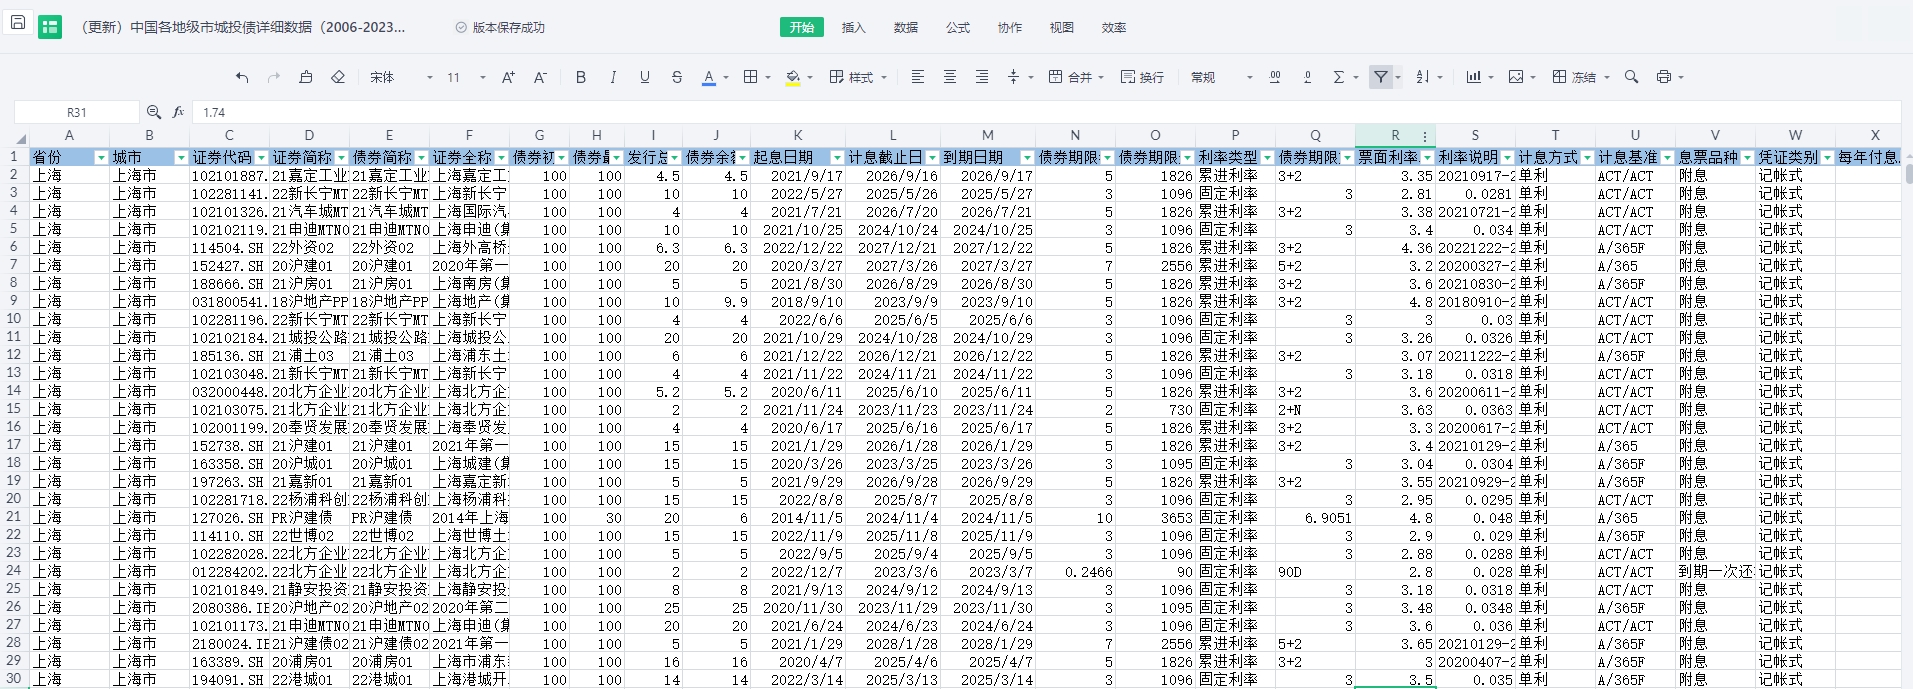Increase font size with A+ icon
1913x689 pixels.
(x=508, y=77)
